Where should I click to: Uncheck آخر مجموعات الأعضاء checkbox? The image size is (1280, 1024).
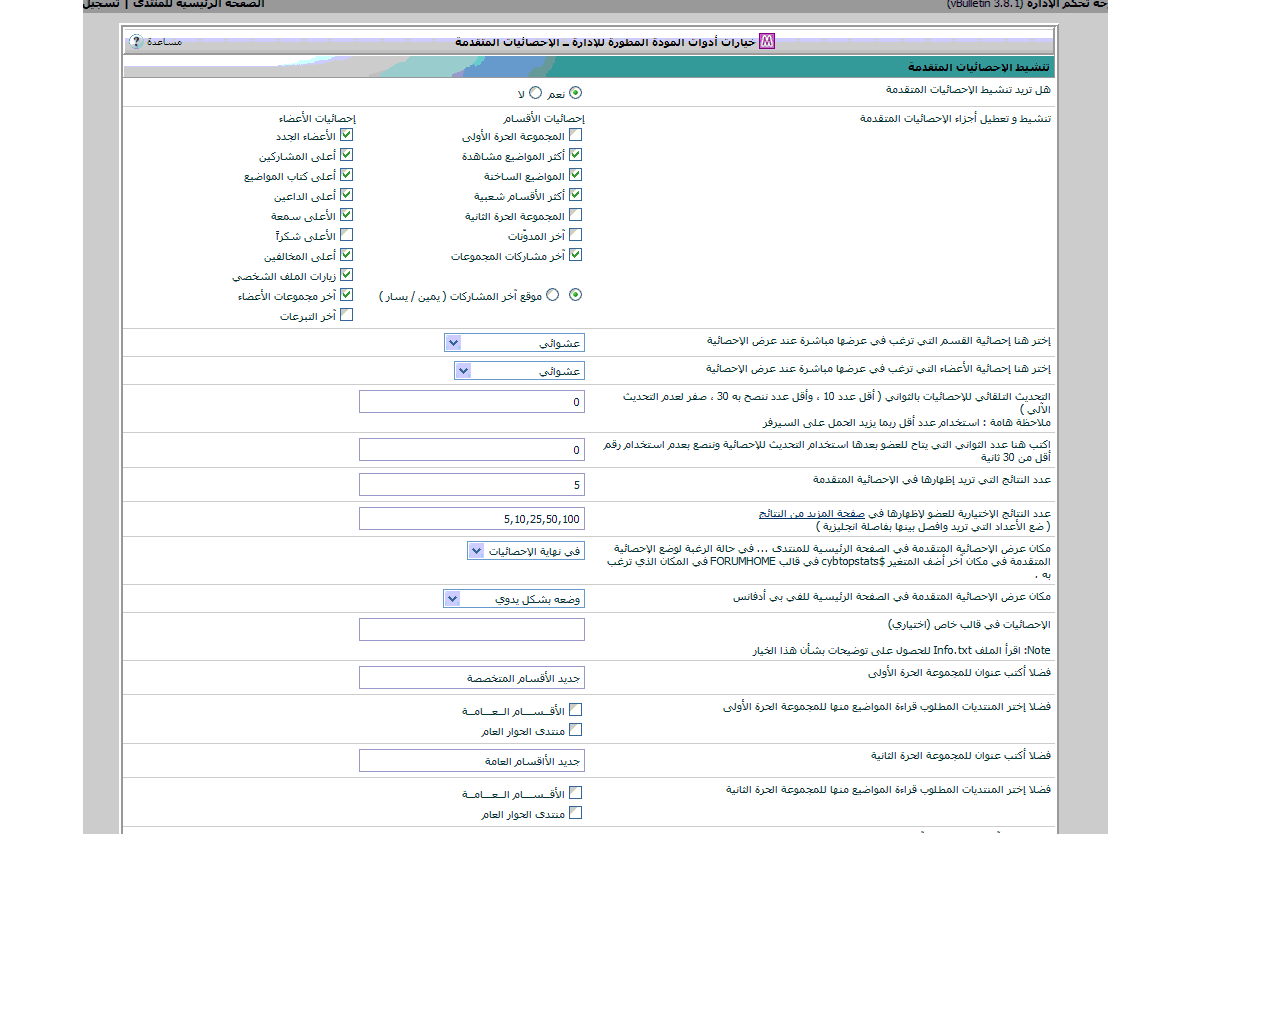click(346, 295)
